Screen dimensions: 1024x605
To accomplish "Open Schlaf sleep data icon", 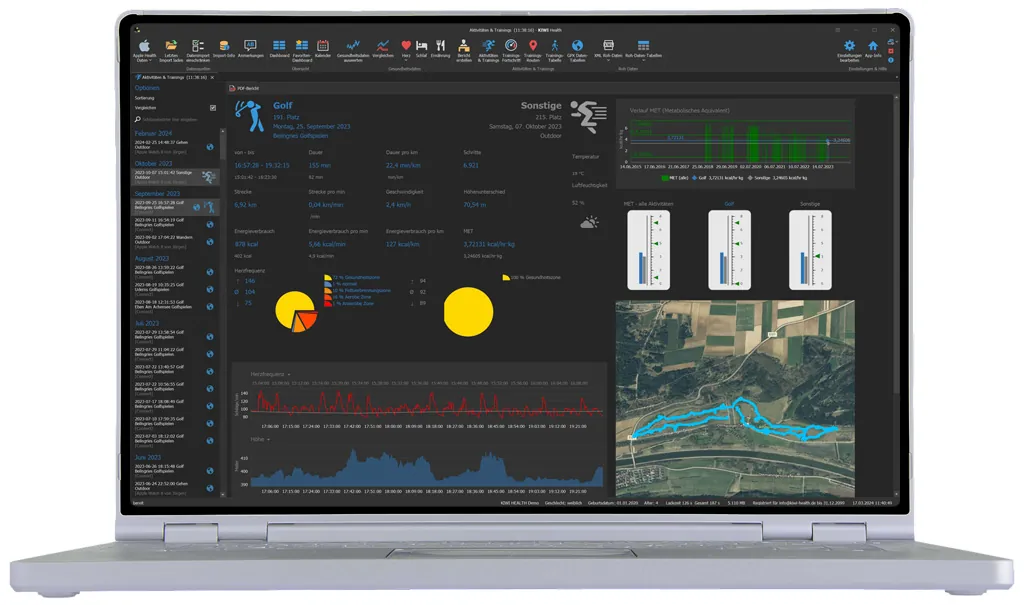I will (422, 47).
